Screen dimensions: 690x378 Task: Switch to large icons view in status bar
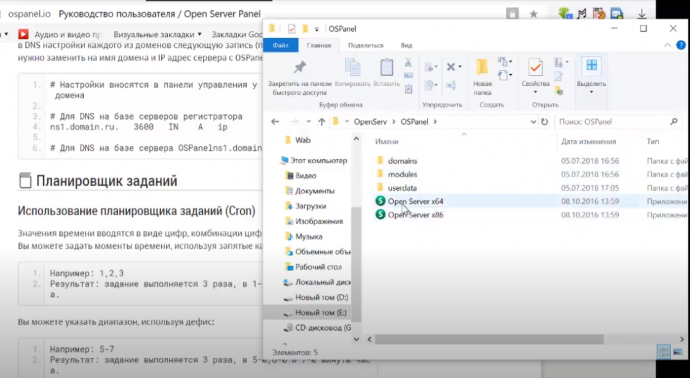click(677, 352)
